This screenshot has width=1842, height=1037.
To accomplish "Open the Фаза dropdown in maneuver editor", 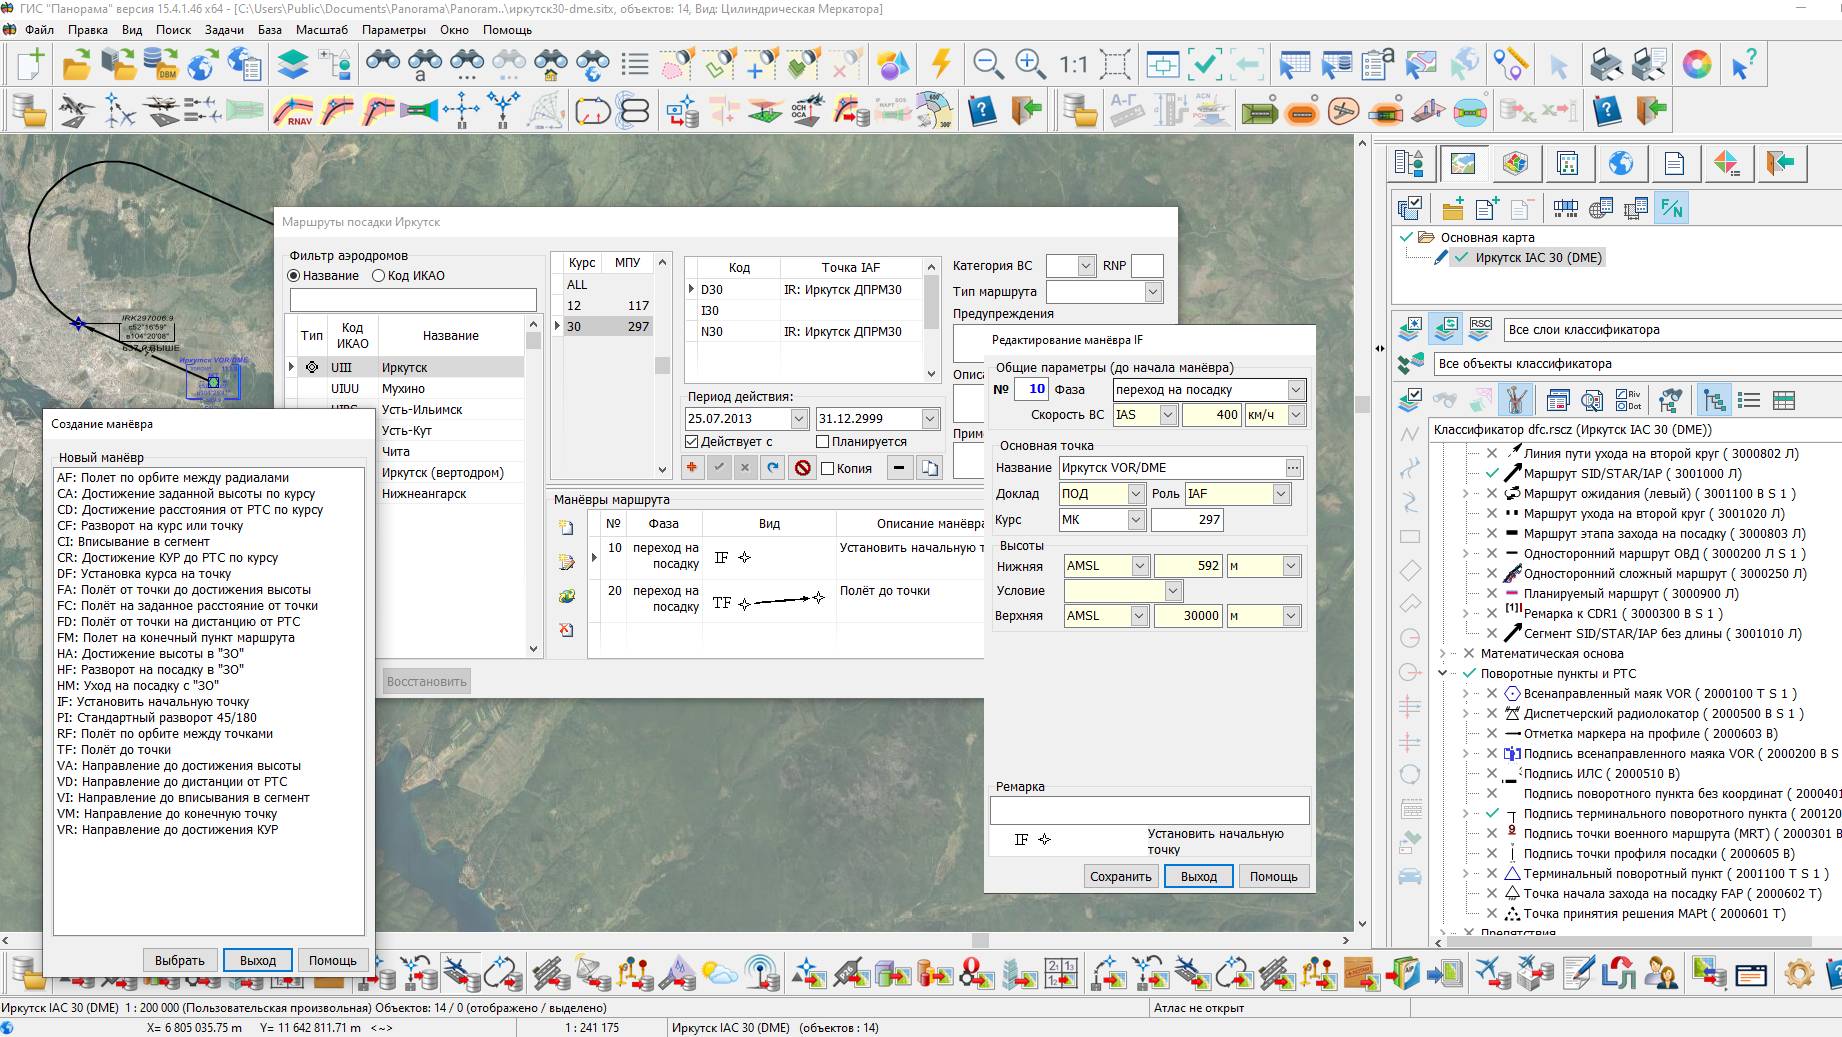I will pyautogui.click(x=1296, y=390).
